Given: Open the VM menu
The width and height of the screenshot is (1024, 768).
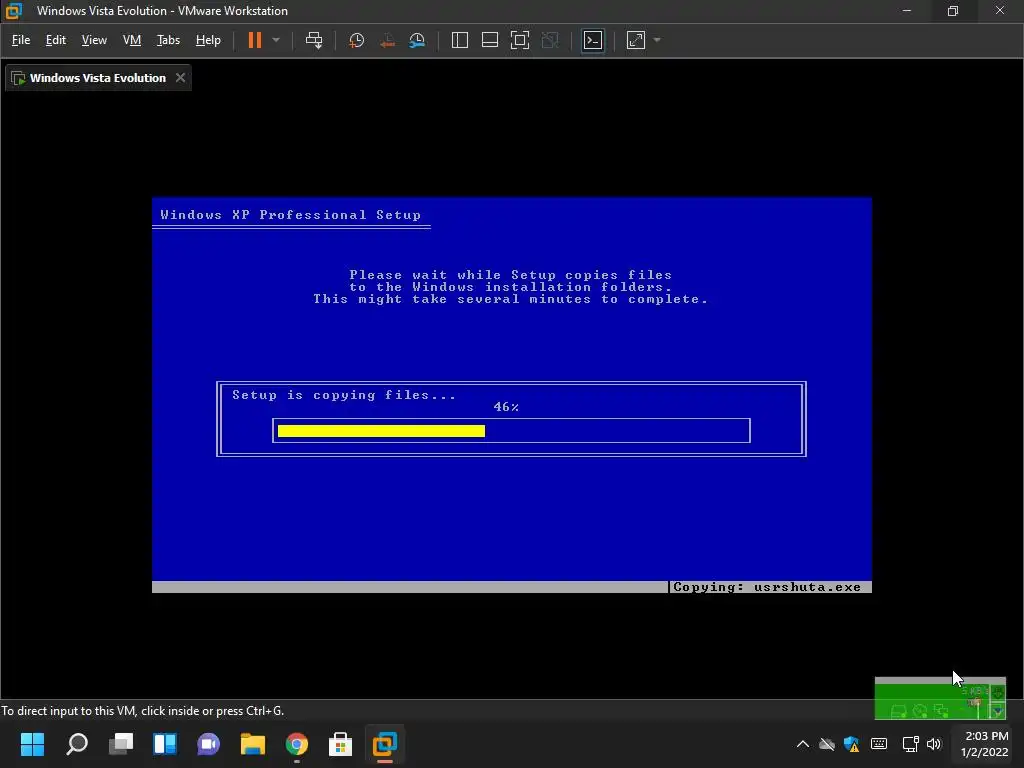Looking at the screenshot, I should click(x=132, y=40).
